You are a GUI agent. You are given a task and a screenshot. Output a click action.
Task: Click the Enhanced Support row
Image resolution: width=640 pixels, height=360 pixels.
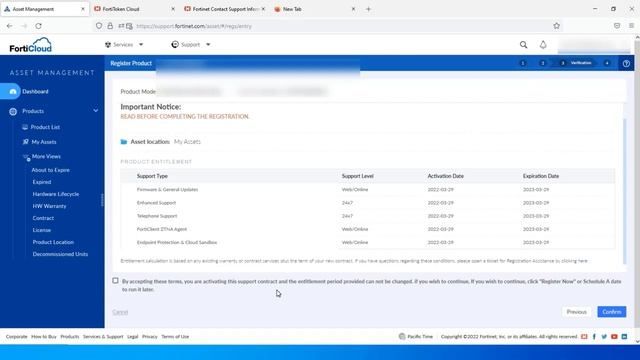(367, 202)
